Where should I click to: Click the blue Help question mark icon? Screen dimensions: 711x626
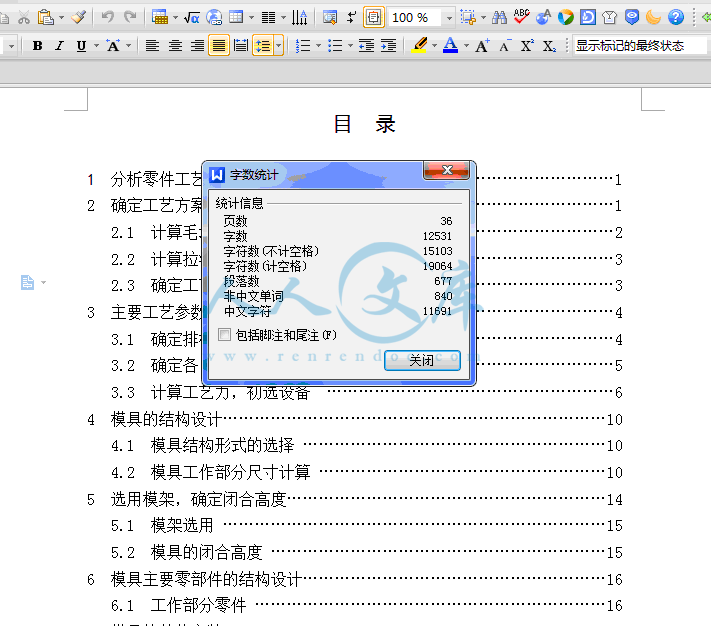click(676, 18)
